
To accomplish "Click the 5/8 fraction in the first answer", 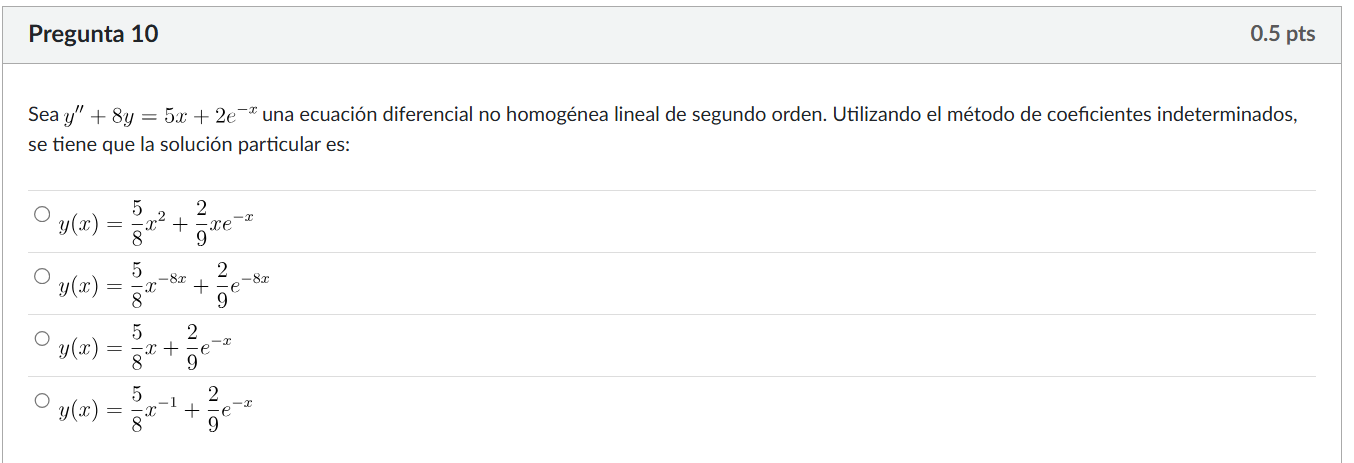I will pos(137,223).
